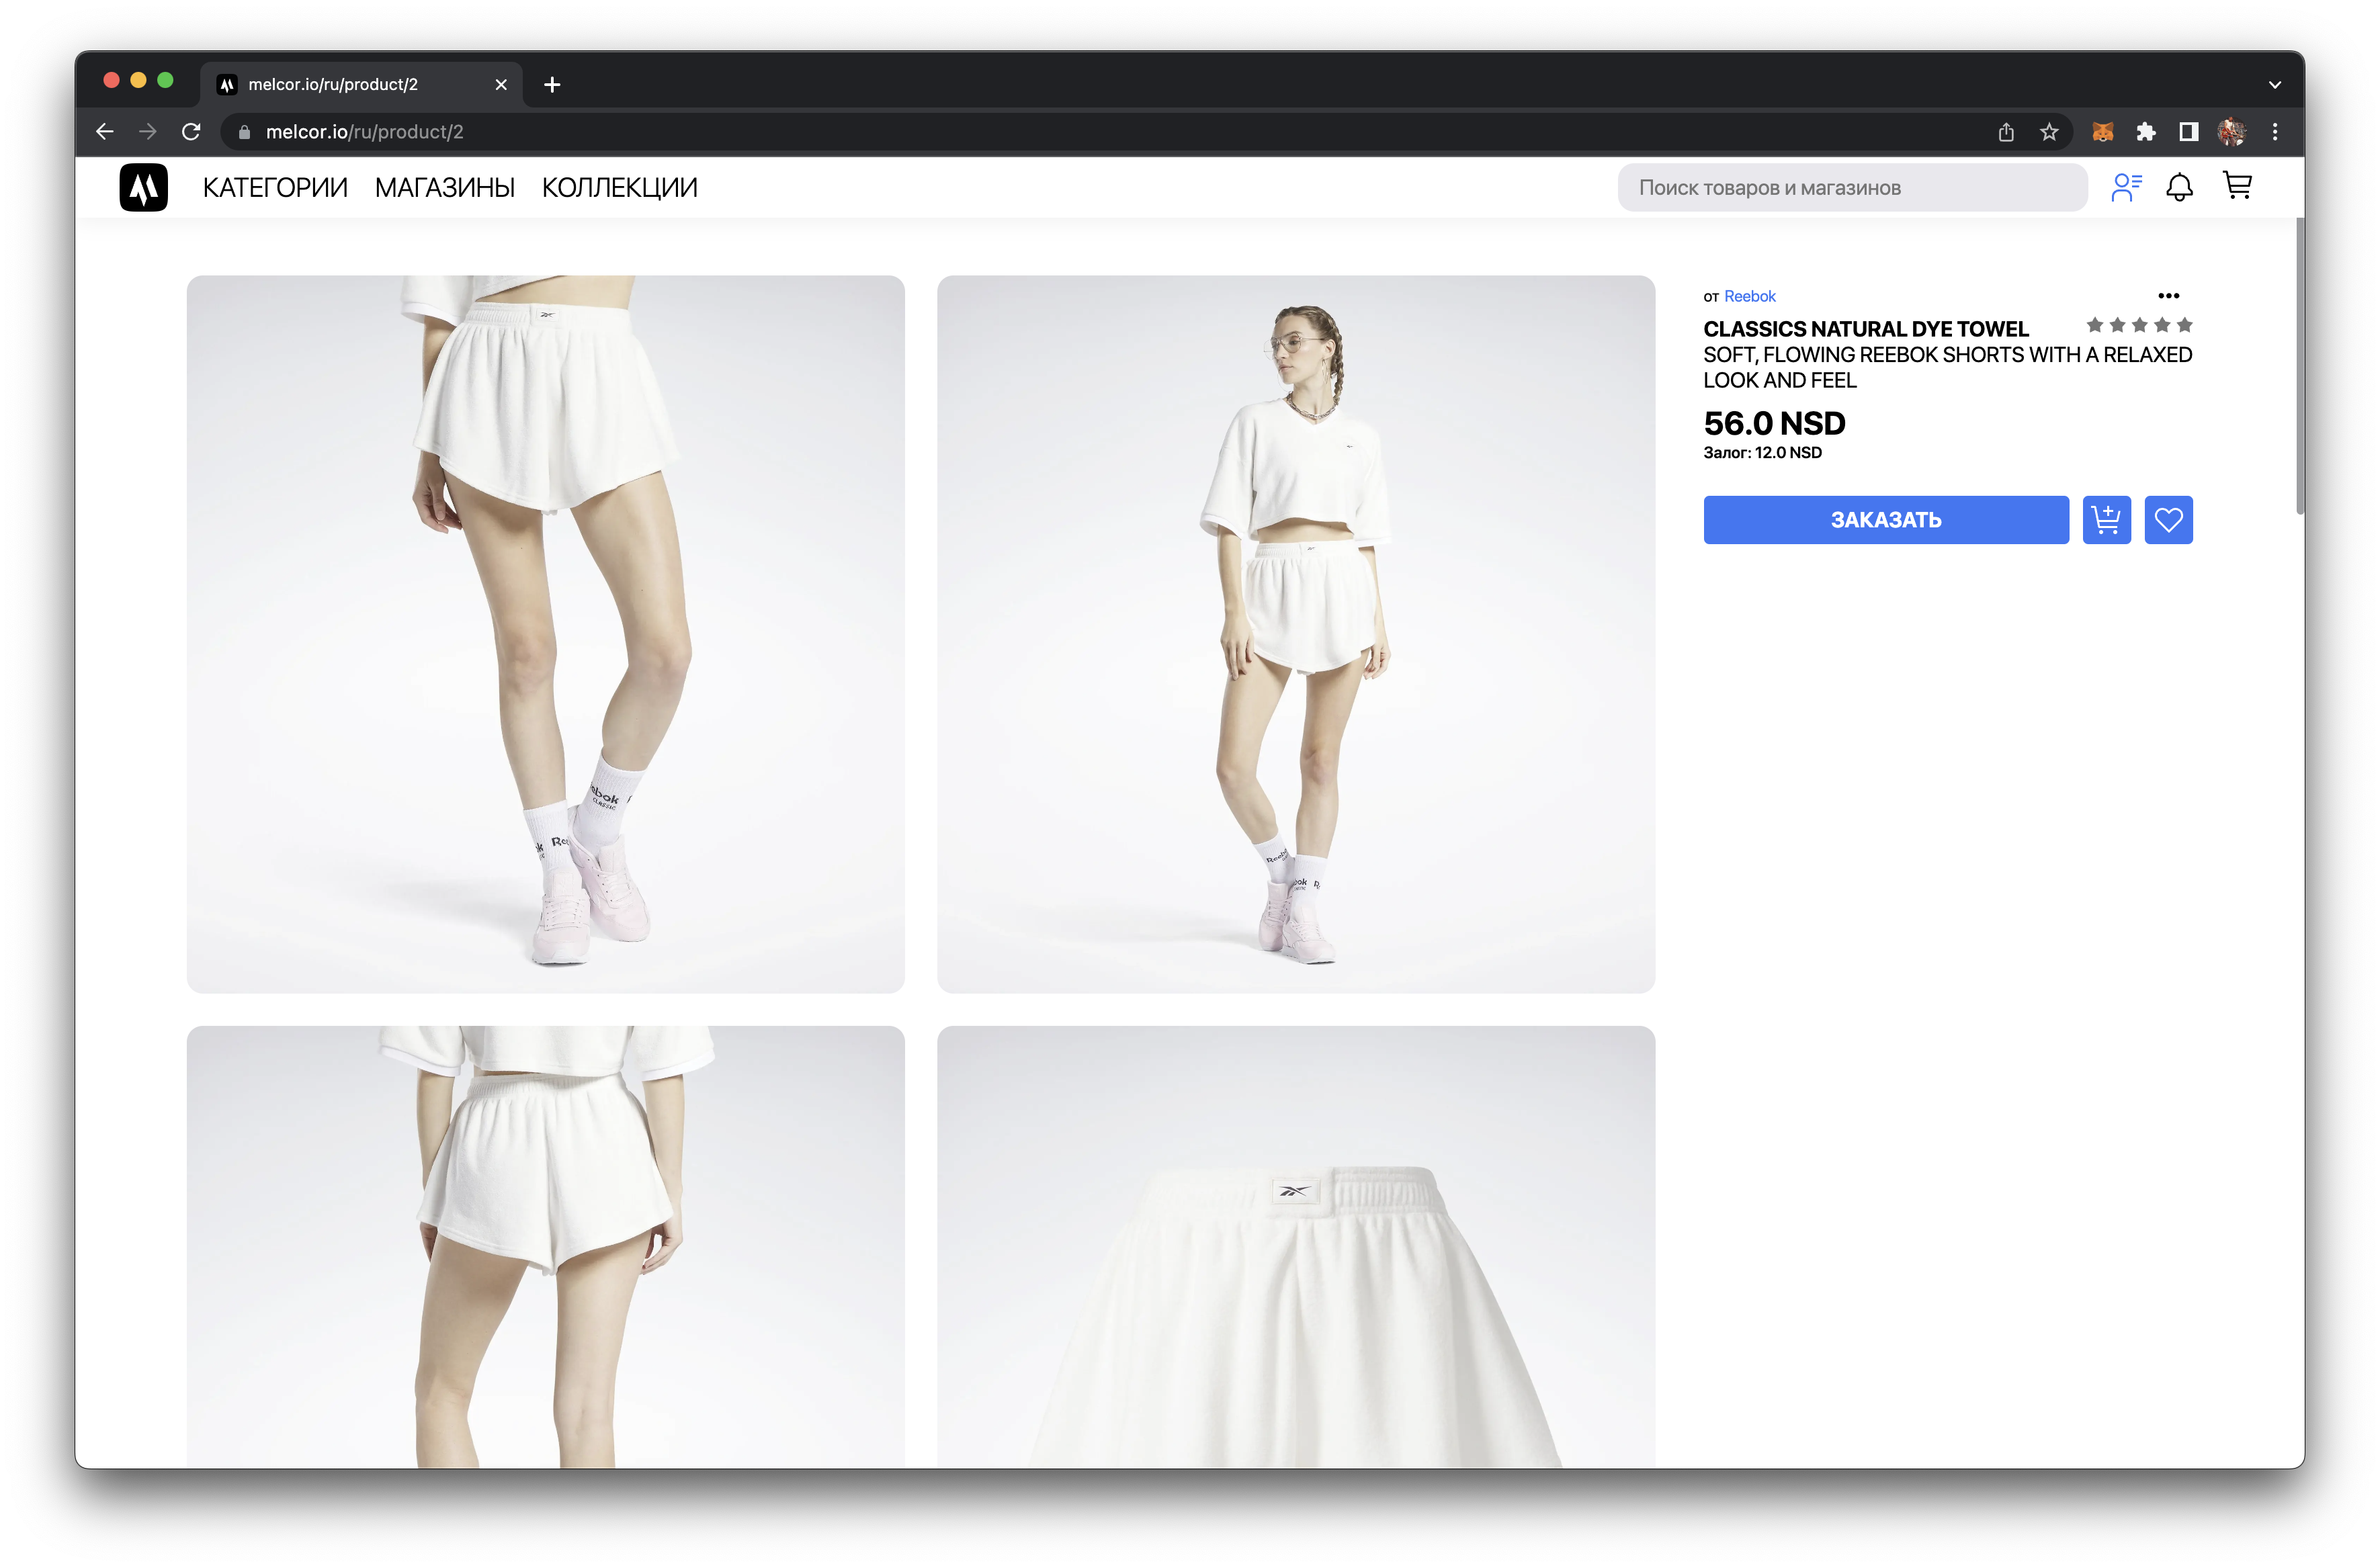Open the MetaMask fox extension

[x=2103, y=132]
